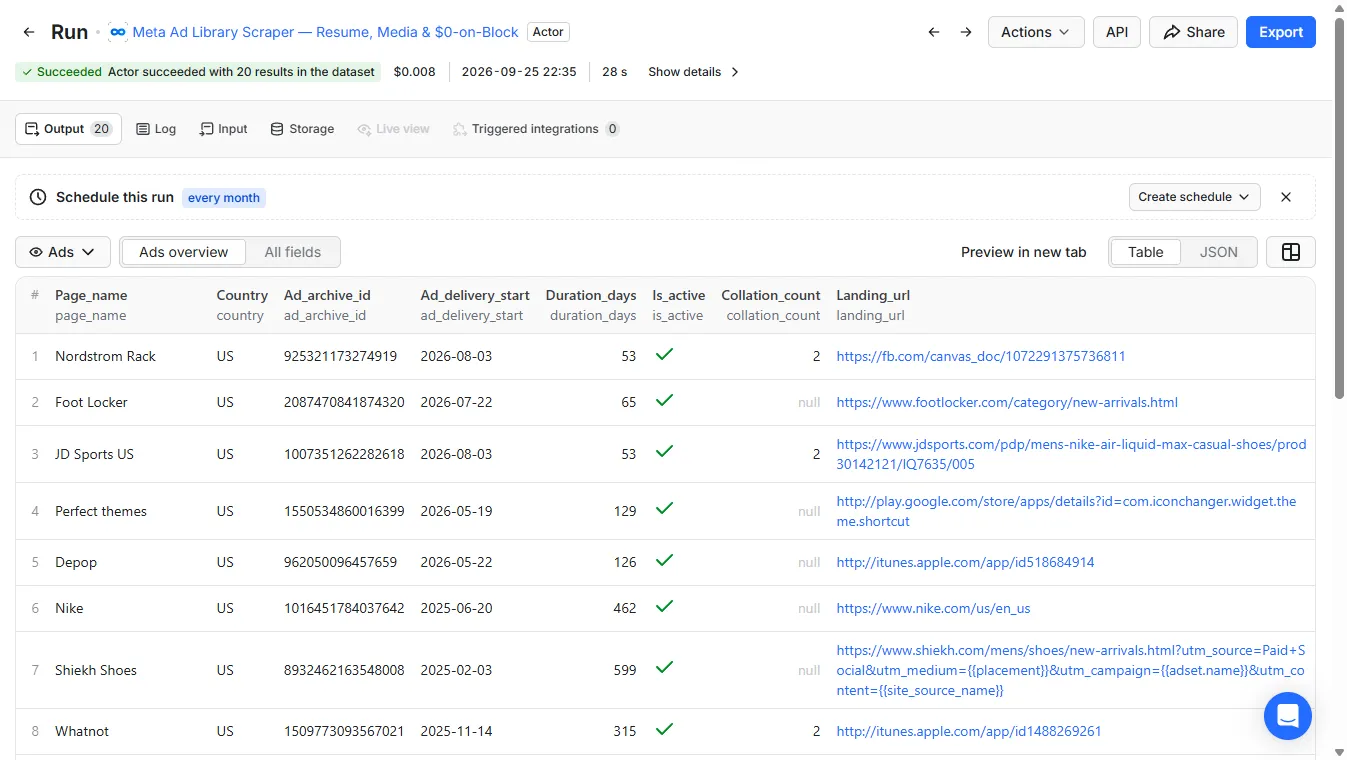This screenshot has width=1347, height=760.
Task: Click the API button
Action: (x=1117, y=32)
